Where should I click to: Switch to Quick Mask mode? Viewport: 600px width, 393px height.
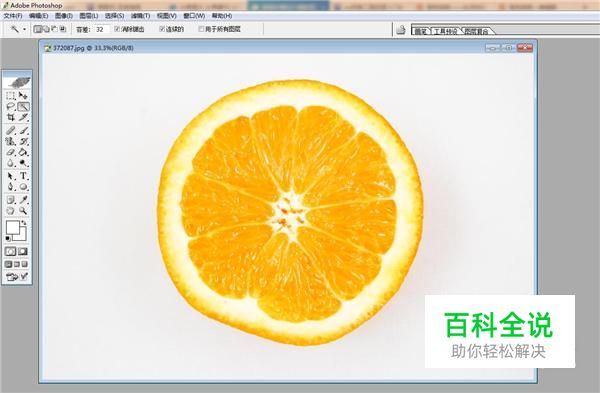(x=23, y=251)
